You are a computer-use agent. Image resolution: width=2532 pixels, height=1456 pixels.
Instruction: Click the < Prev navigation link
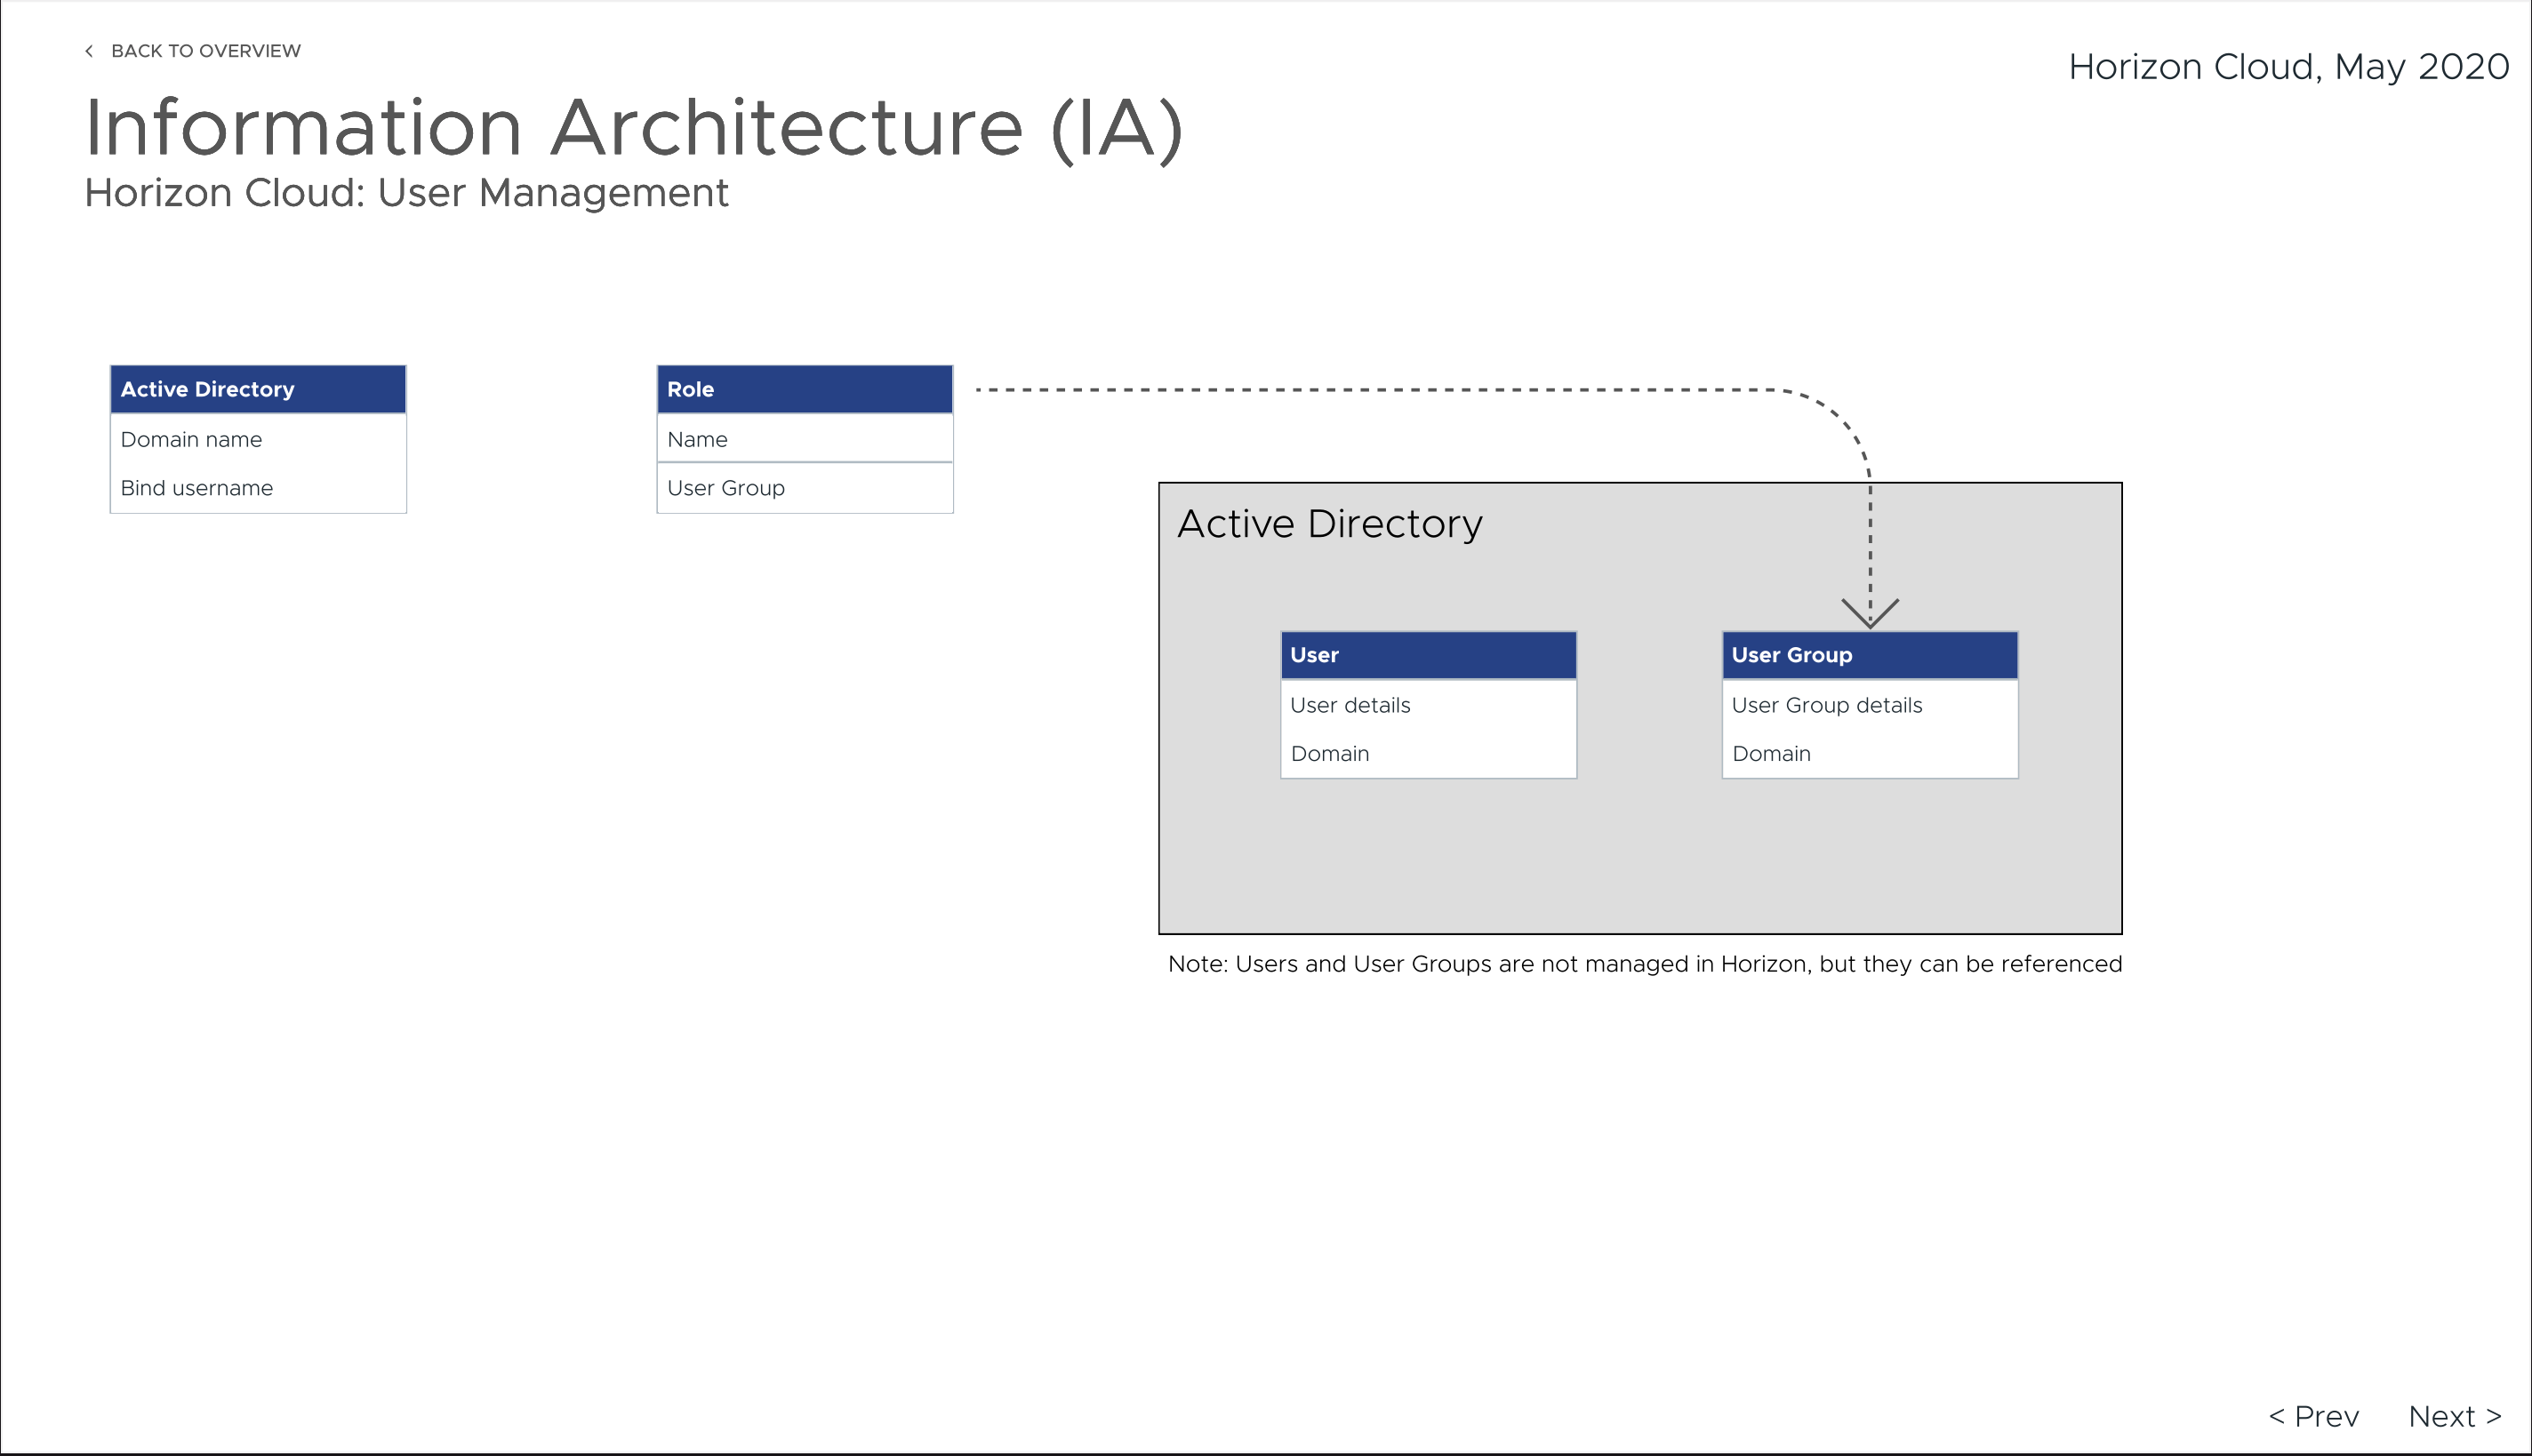[x=2313, y=1416]
